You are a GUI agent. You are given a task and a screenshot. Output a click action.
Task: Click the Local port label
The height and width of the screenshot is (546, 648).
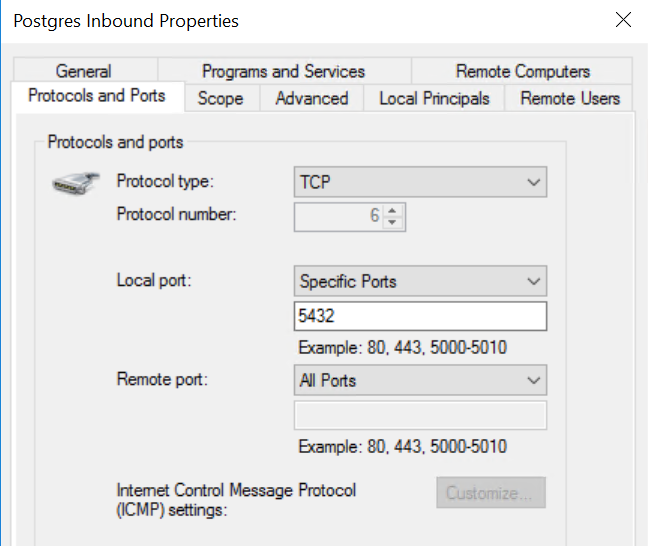click(154, 280)
